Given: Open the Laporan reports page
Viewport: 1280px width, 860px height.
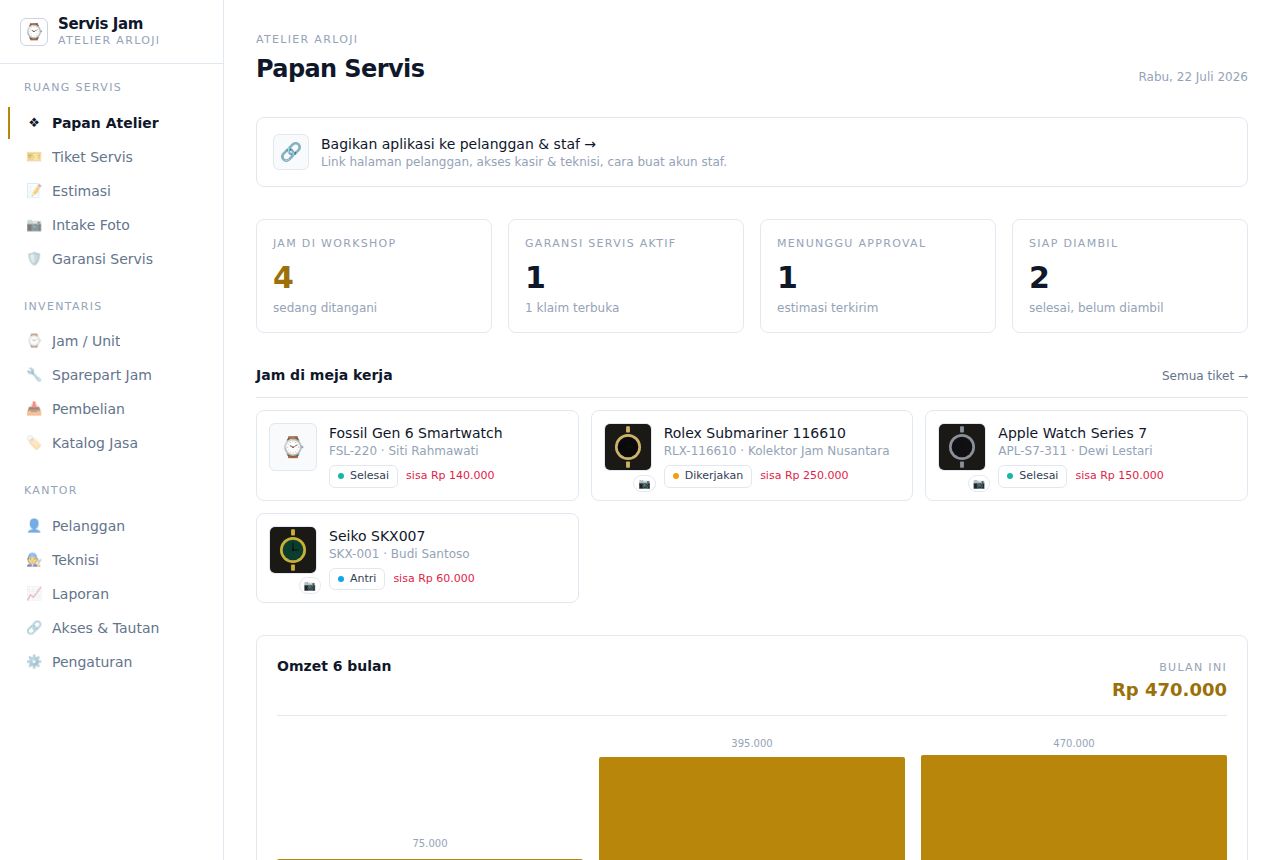Looking at the screenshot, I should (x=112, y=594).
